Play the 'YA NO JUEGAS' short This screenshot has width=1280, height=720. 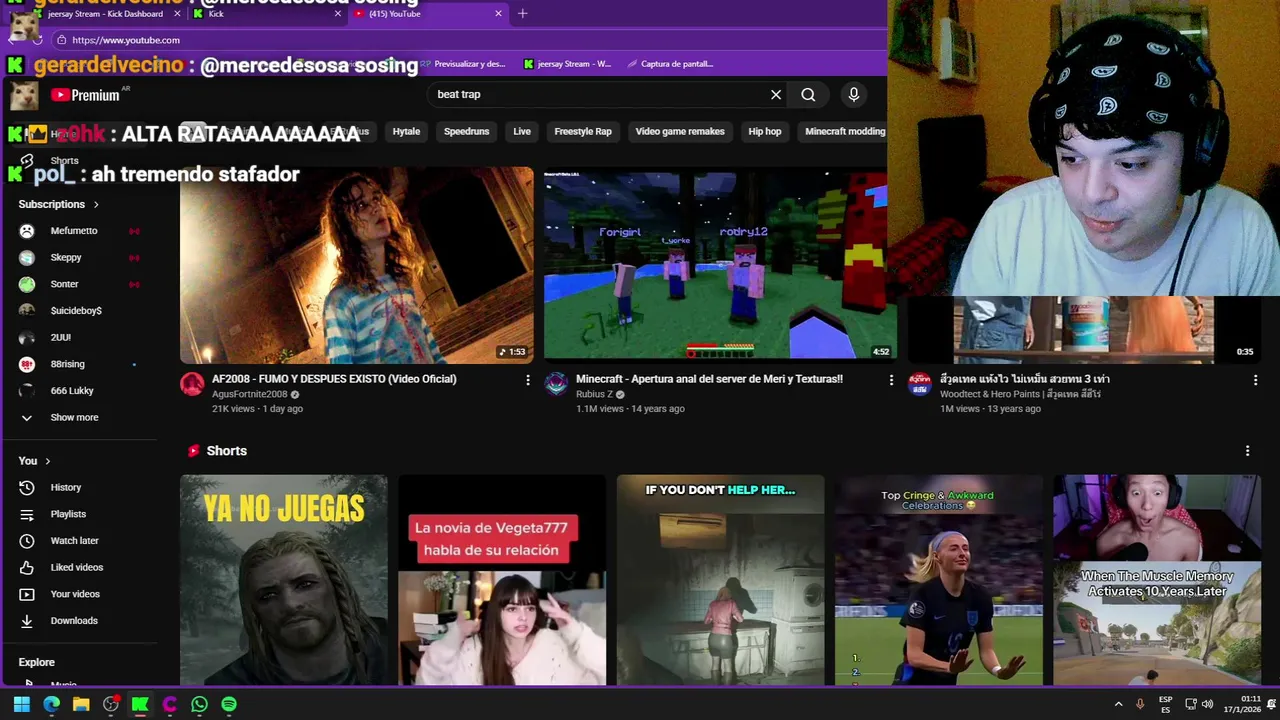coord(284,581)
